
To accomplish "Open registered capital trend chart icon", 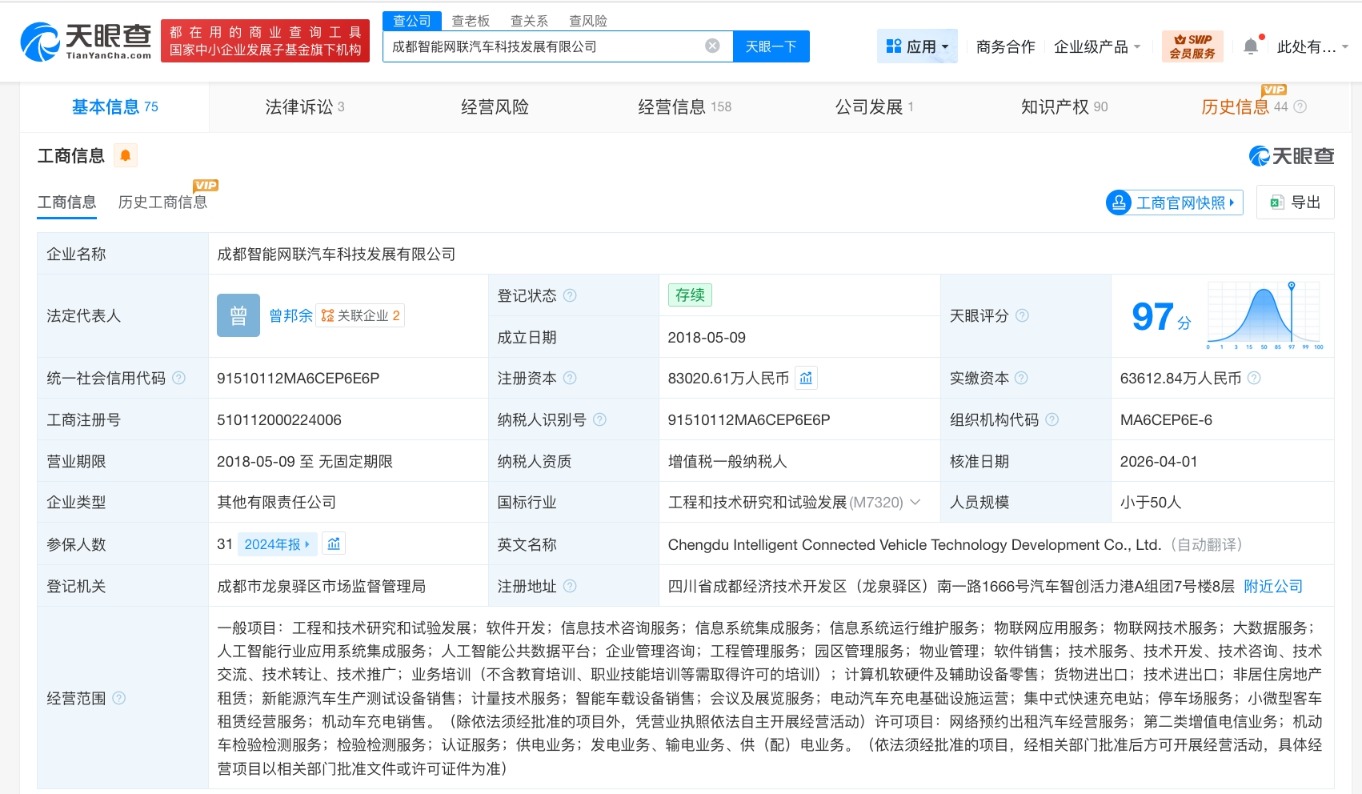I will (806, 378).
